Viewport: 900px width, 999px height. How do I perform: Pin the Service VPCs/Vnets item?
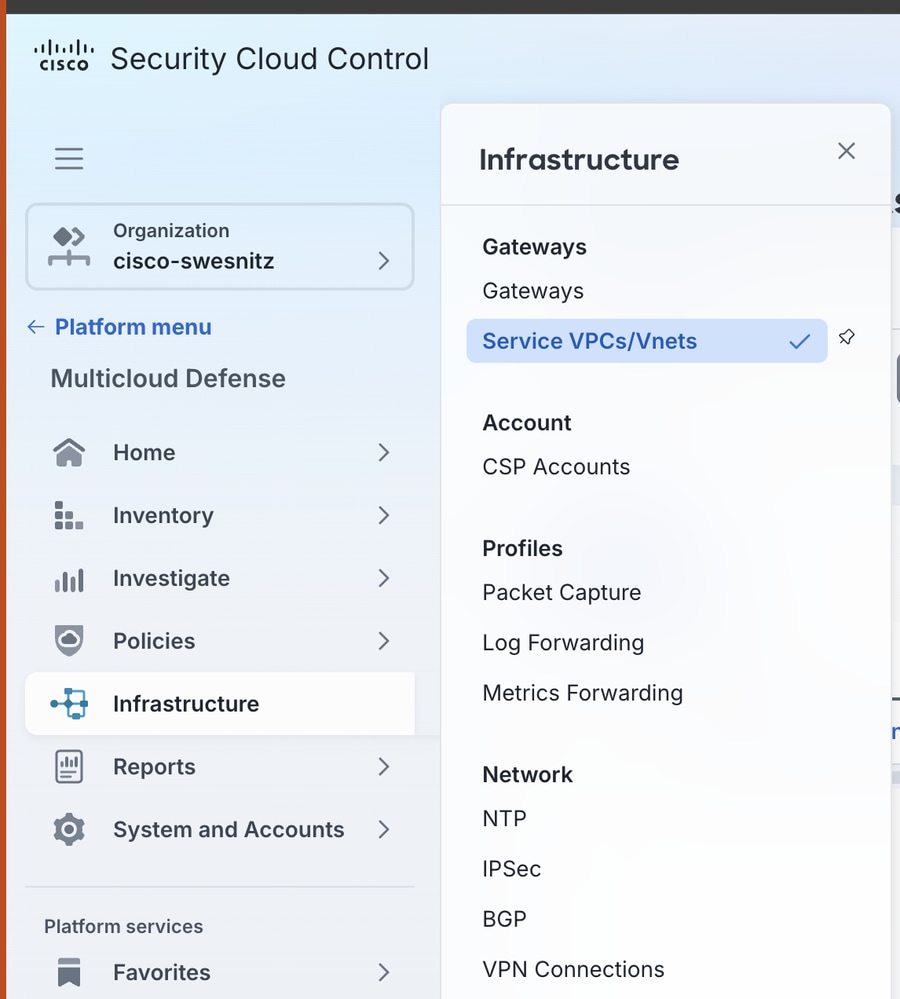pyautogui.click(x=846, y=337)
